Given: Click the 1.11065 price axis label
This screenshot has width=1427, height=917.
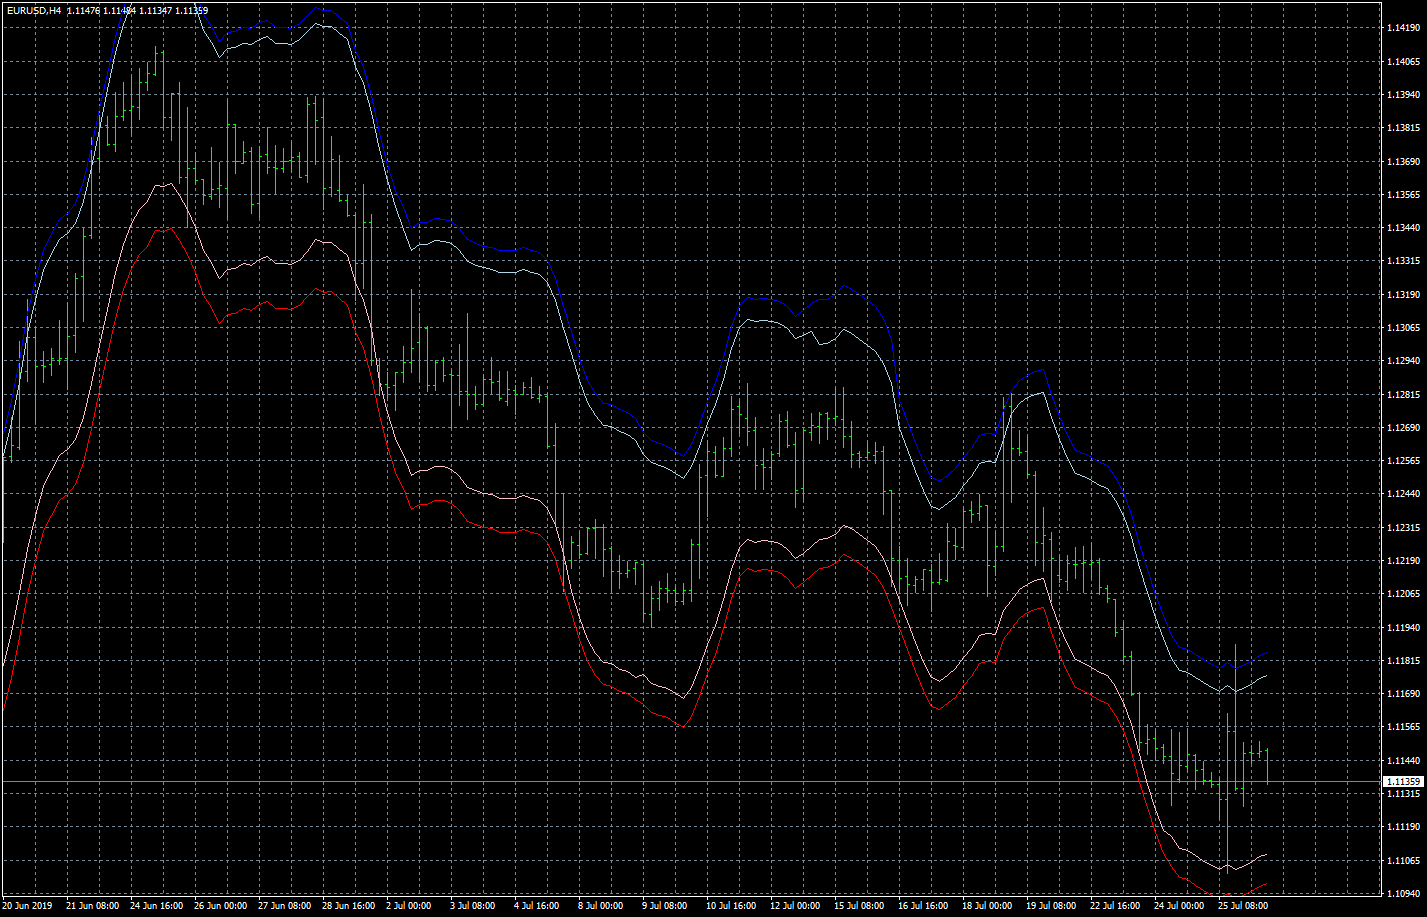Looking at the screenshot, I should click(1402, 861).
